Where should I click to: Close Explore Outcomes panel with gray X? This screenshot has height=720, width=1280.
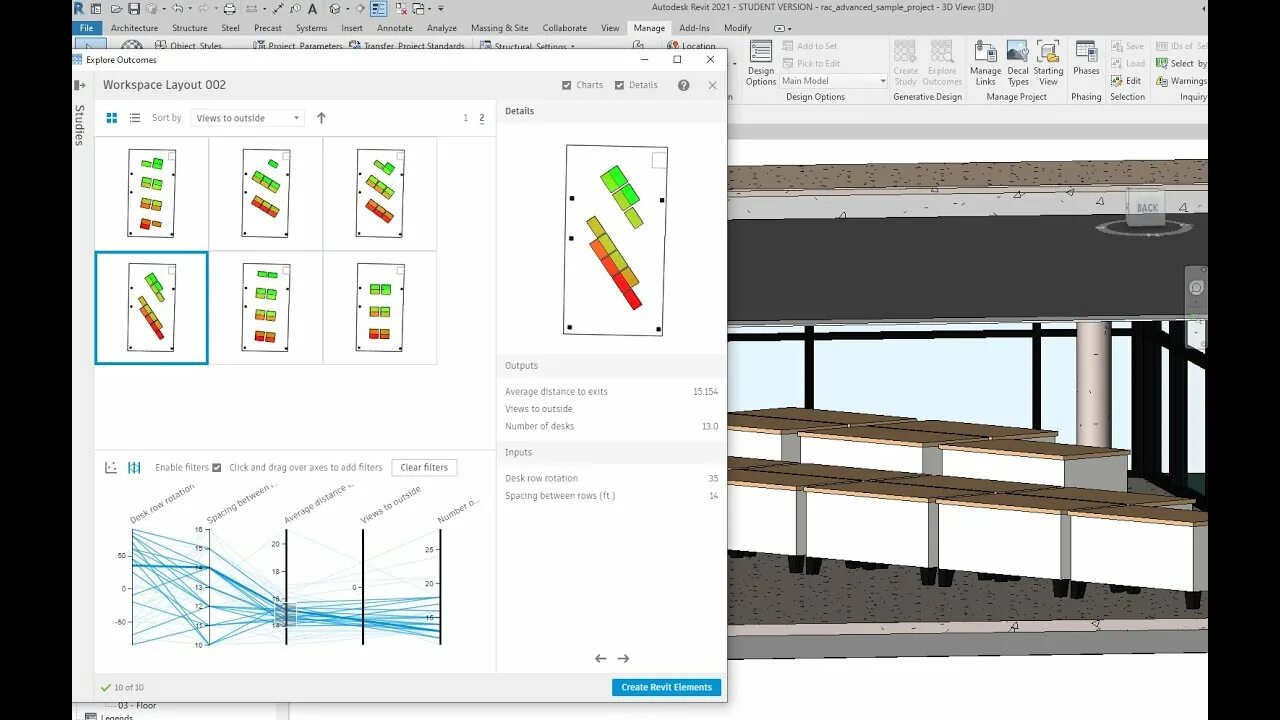coord(713,85)
